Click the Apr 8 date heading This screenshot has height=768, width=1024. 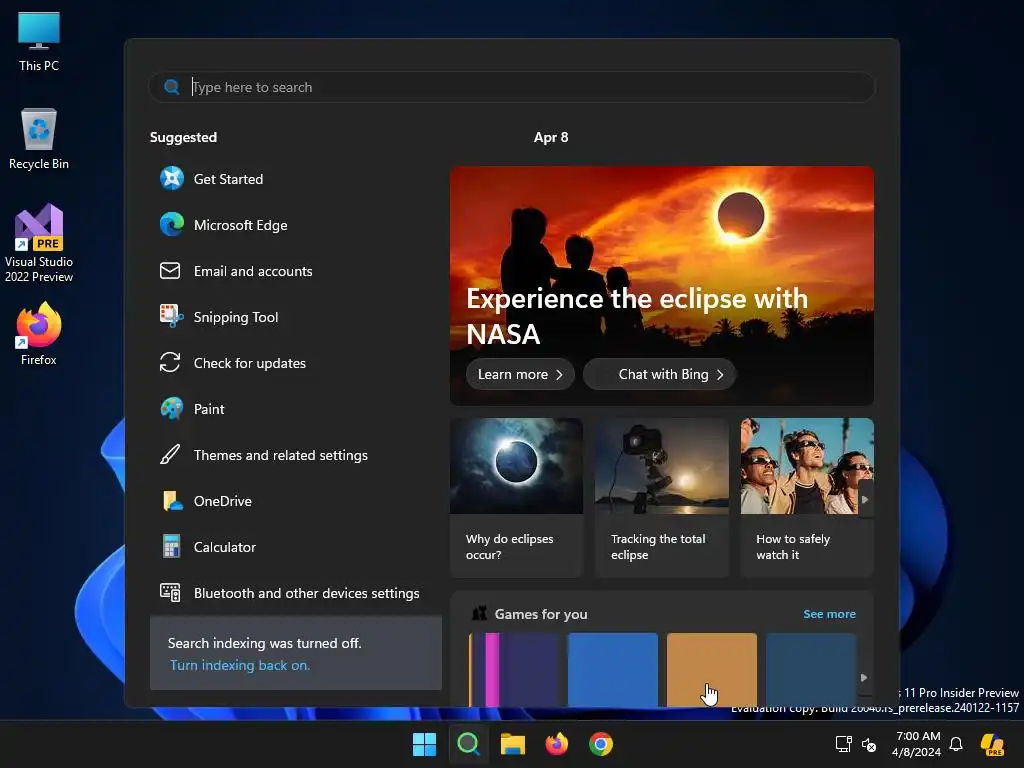tap(551, 137)
